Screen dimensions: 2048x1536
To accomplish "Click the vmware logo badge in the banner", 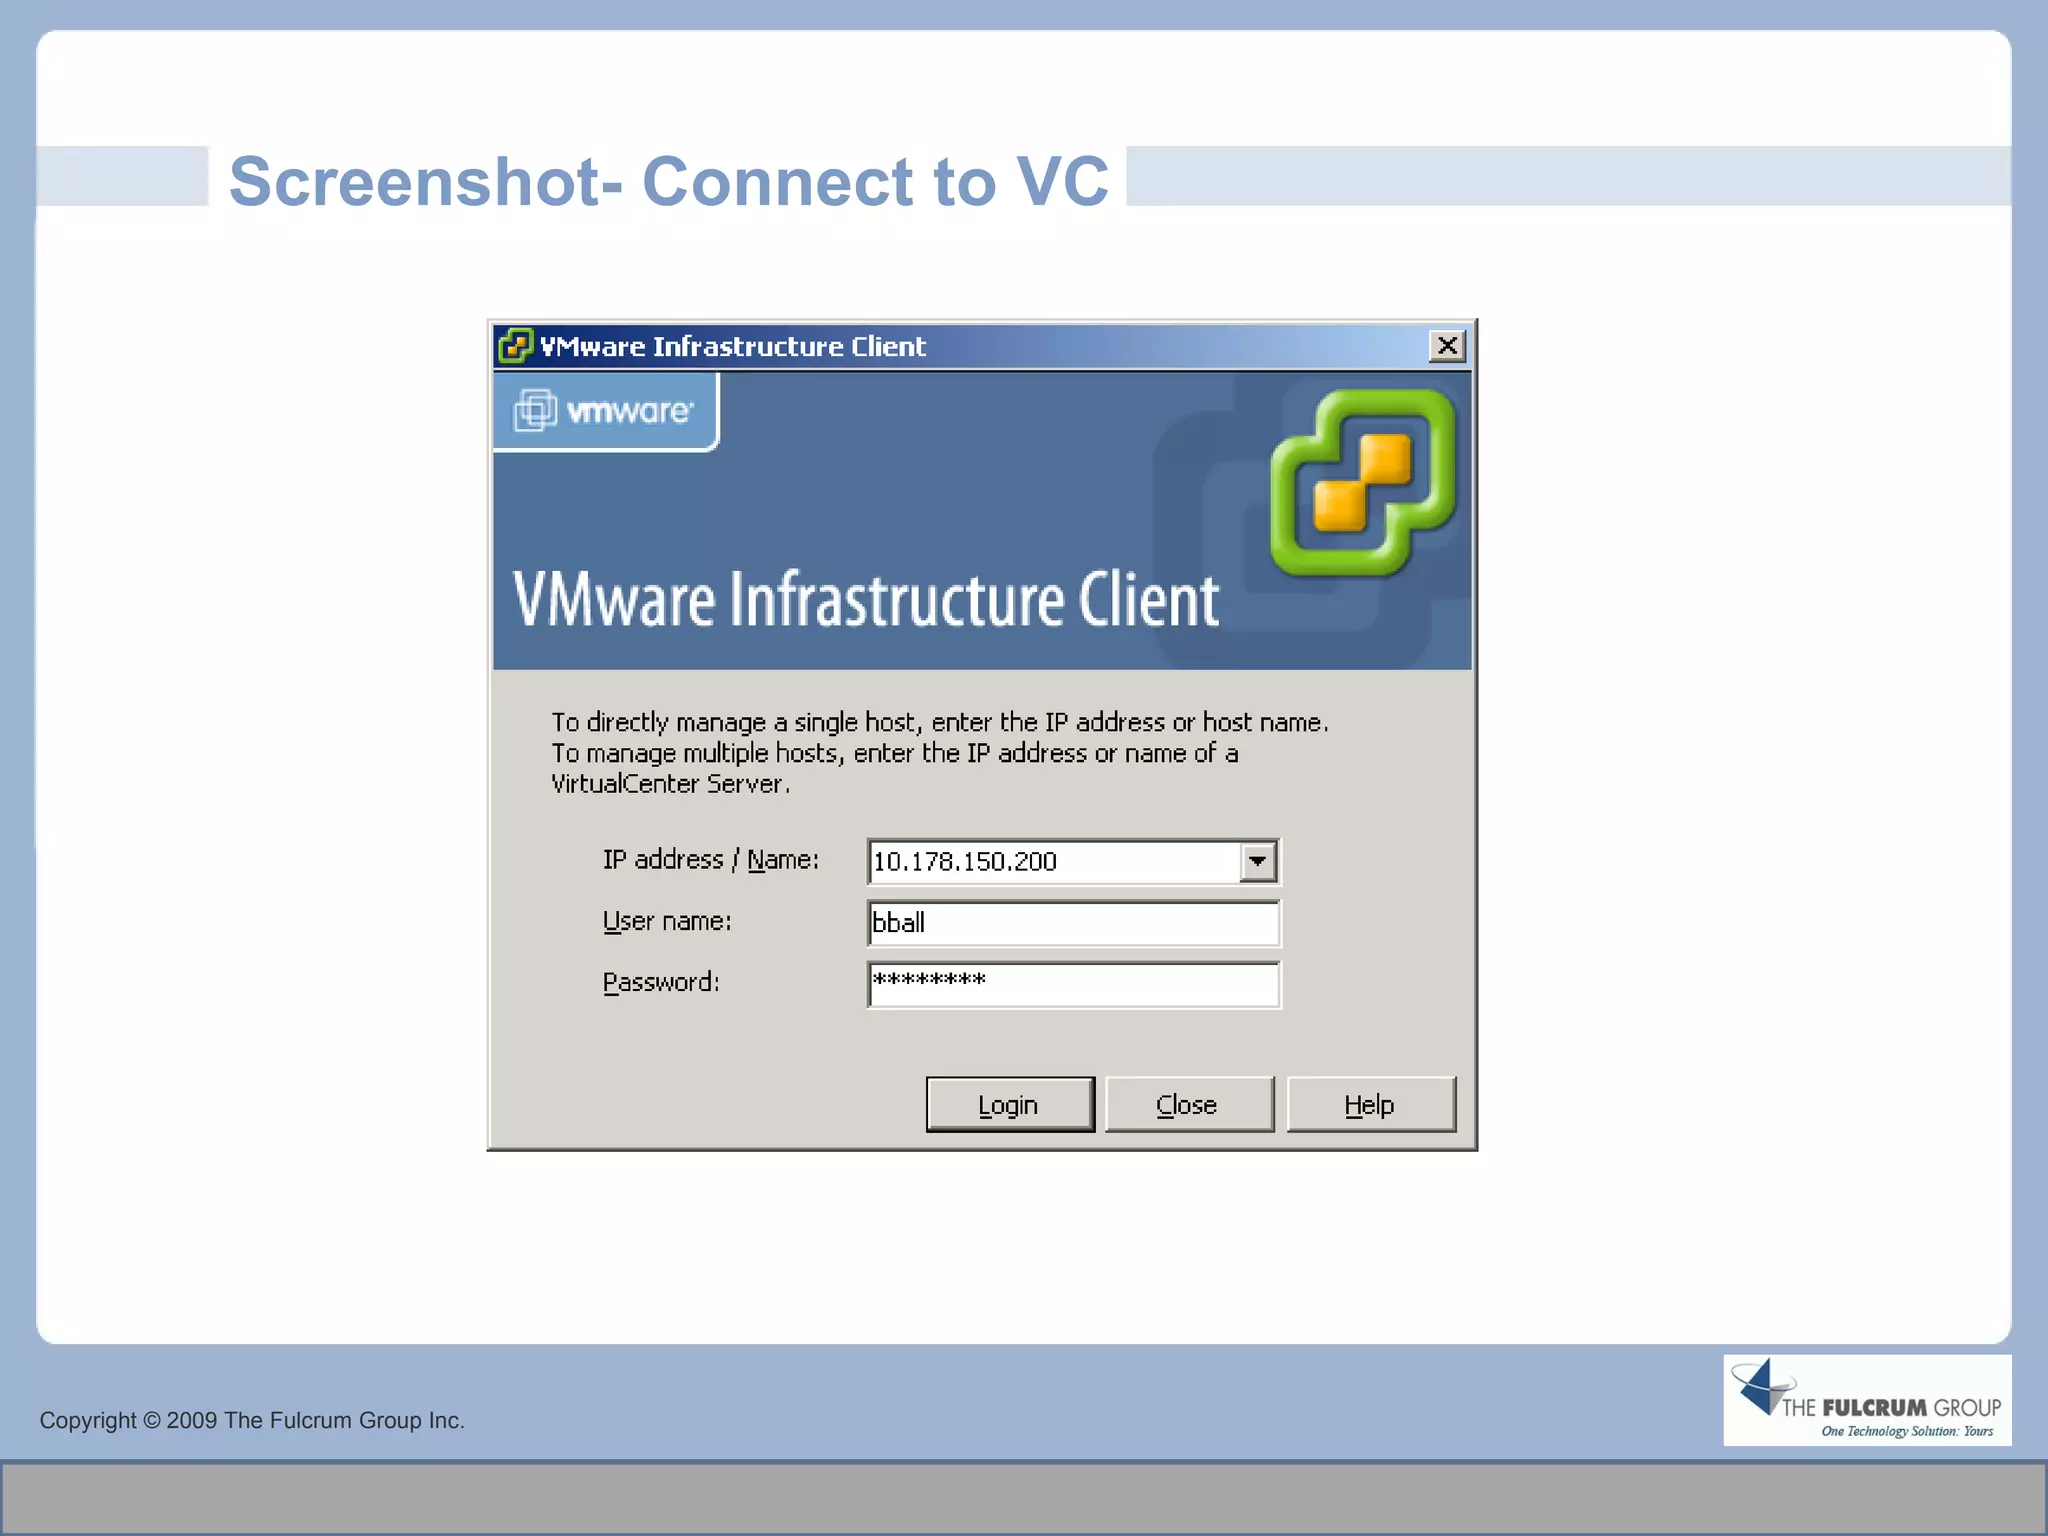I will [605, 411].
